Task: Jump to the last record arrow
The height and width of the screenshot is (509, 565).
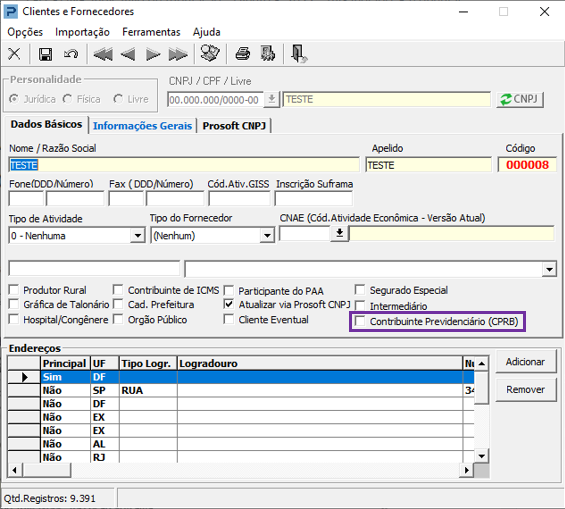Action: (178, 54)
